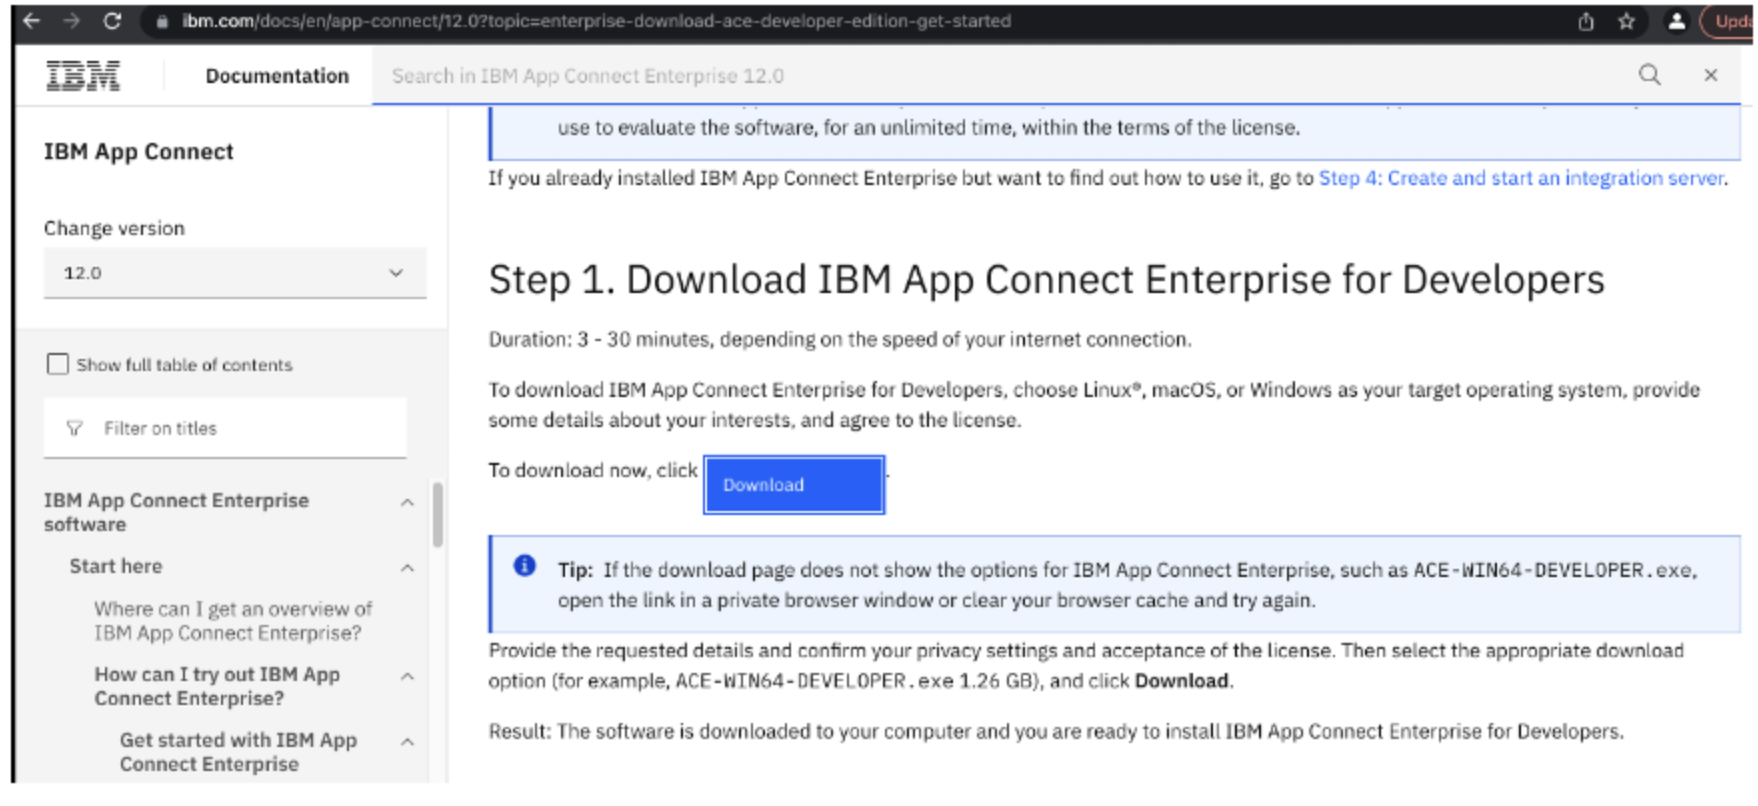
Task: Open How can I try out IBM App Connect Enterprise
Action: (217, 686)
